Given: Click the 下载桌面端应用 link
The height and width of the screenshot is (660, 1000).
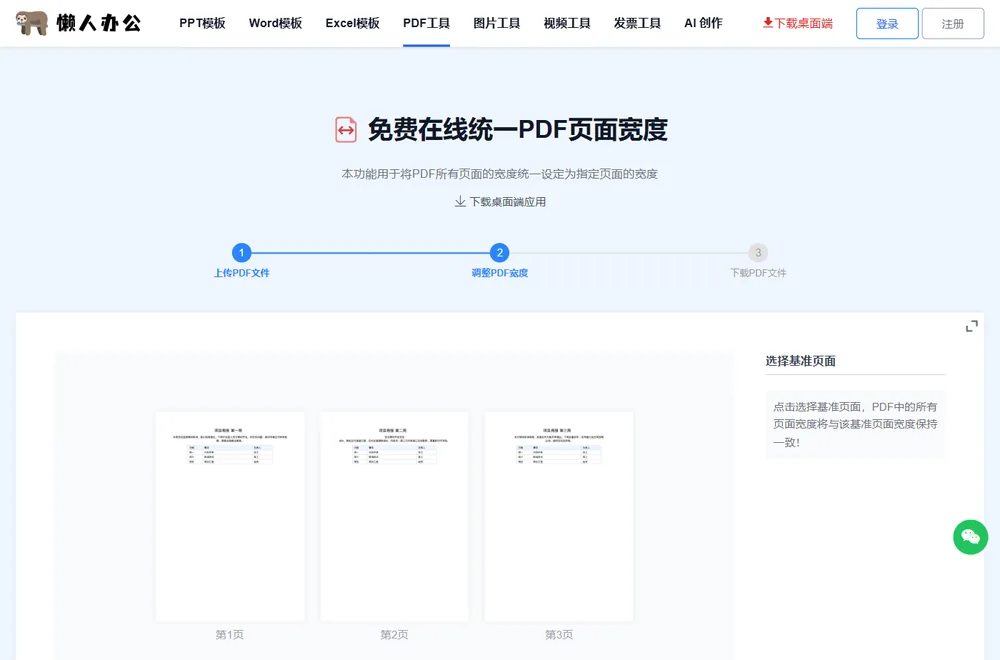Looking at the screenshot, I should pyautogui.click(x=500, y=202).
